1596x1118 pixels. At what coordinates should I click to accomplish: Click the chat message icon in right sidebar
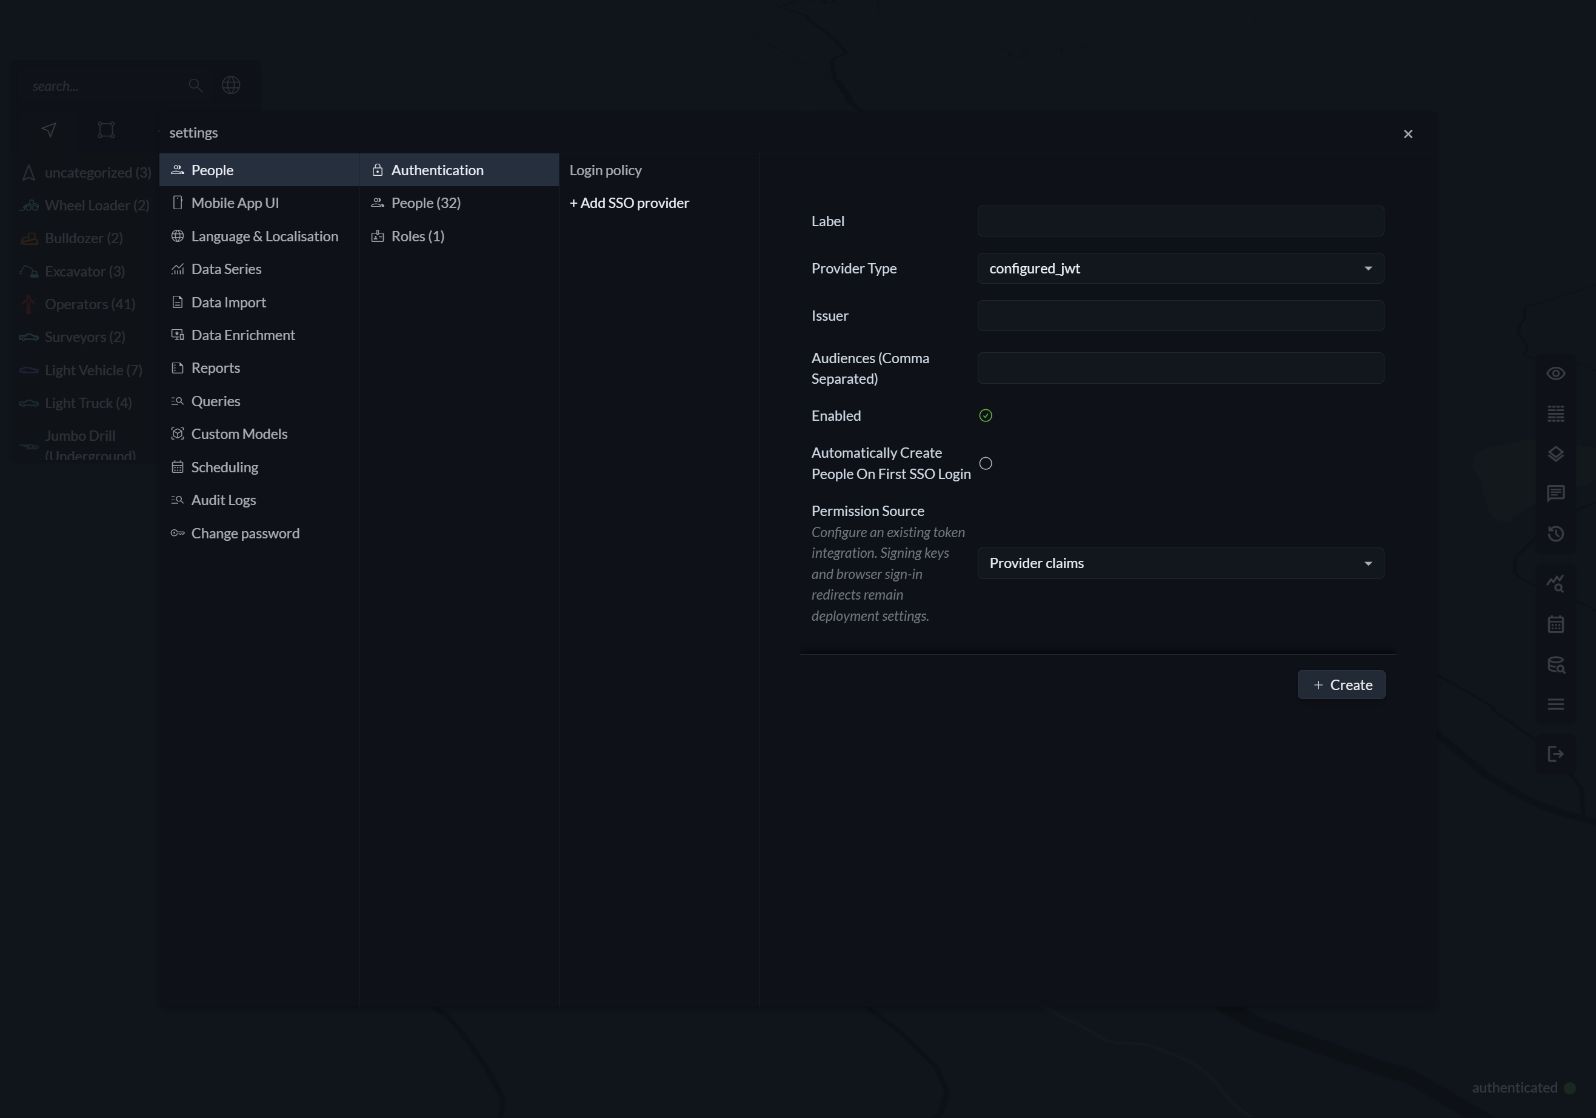click(x=1556, y=493)
